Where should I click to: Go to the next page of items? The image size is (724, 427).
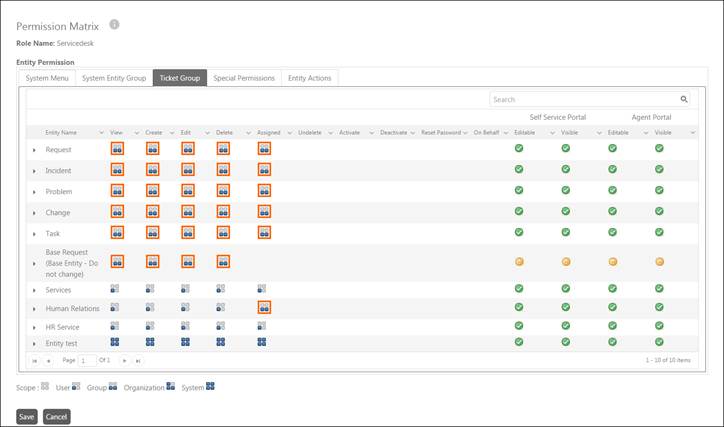point(124,360)
